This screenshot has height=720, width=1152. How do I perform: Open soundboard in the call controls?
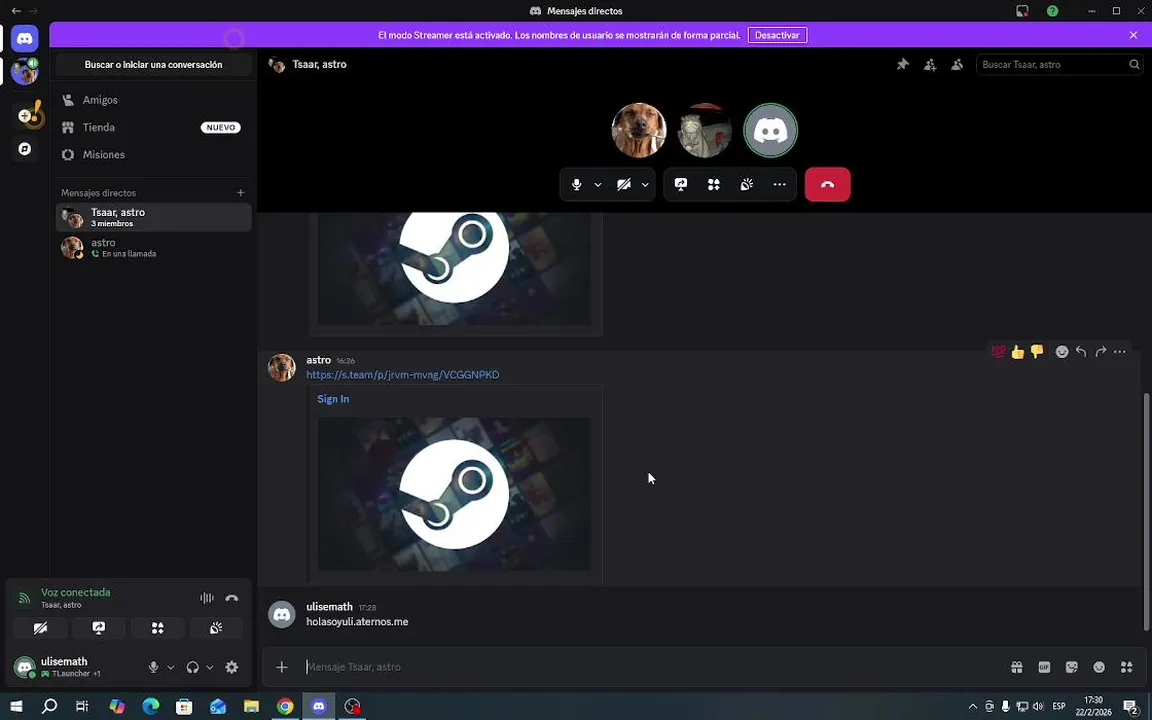tap(746, 184)
